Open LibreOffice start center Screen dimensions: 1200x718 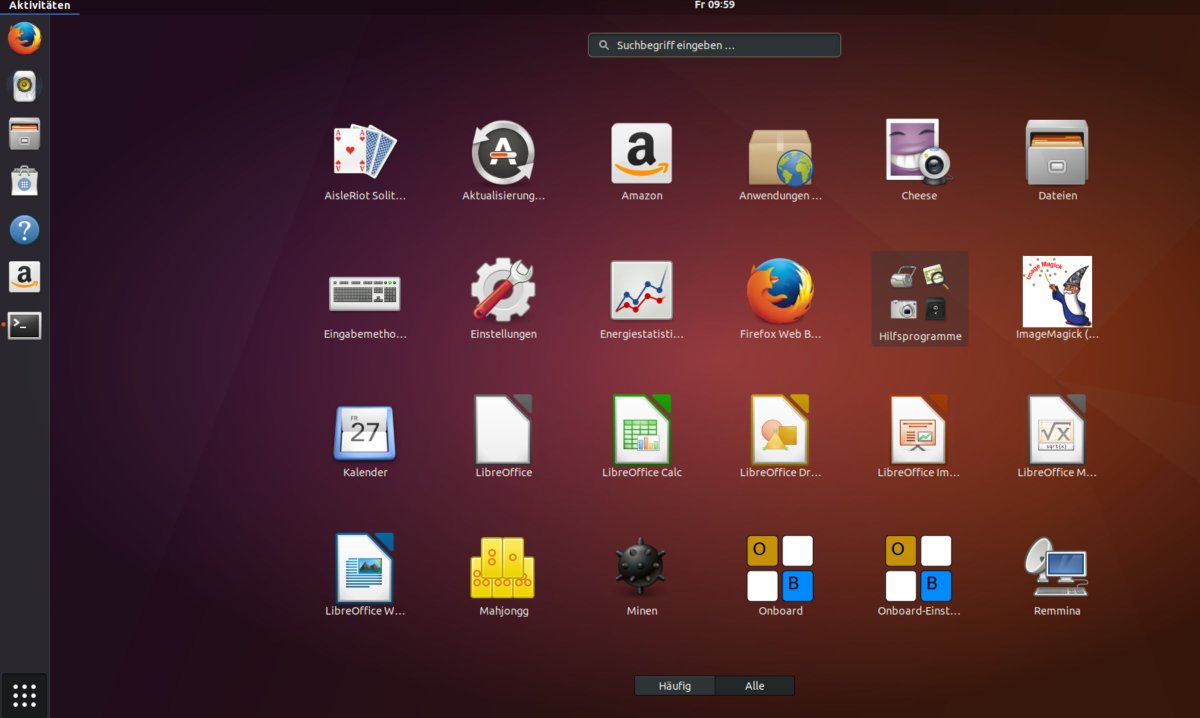pyautogui.click(x=503, y=437)
